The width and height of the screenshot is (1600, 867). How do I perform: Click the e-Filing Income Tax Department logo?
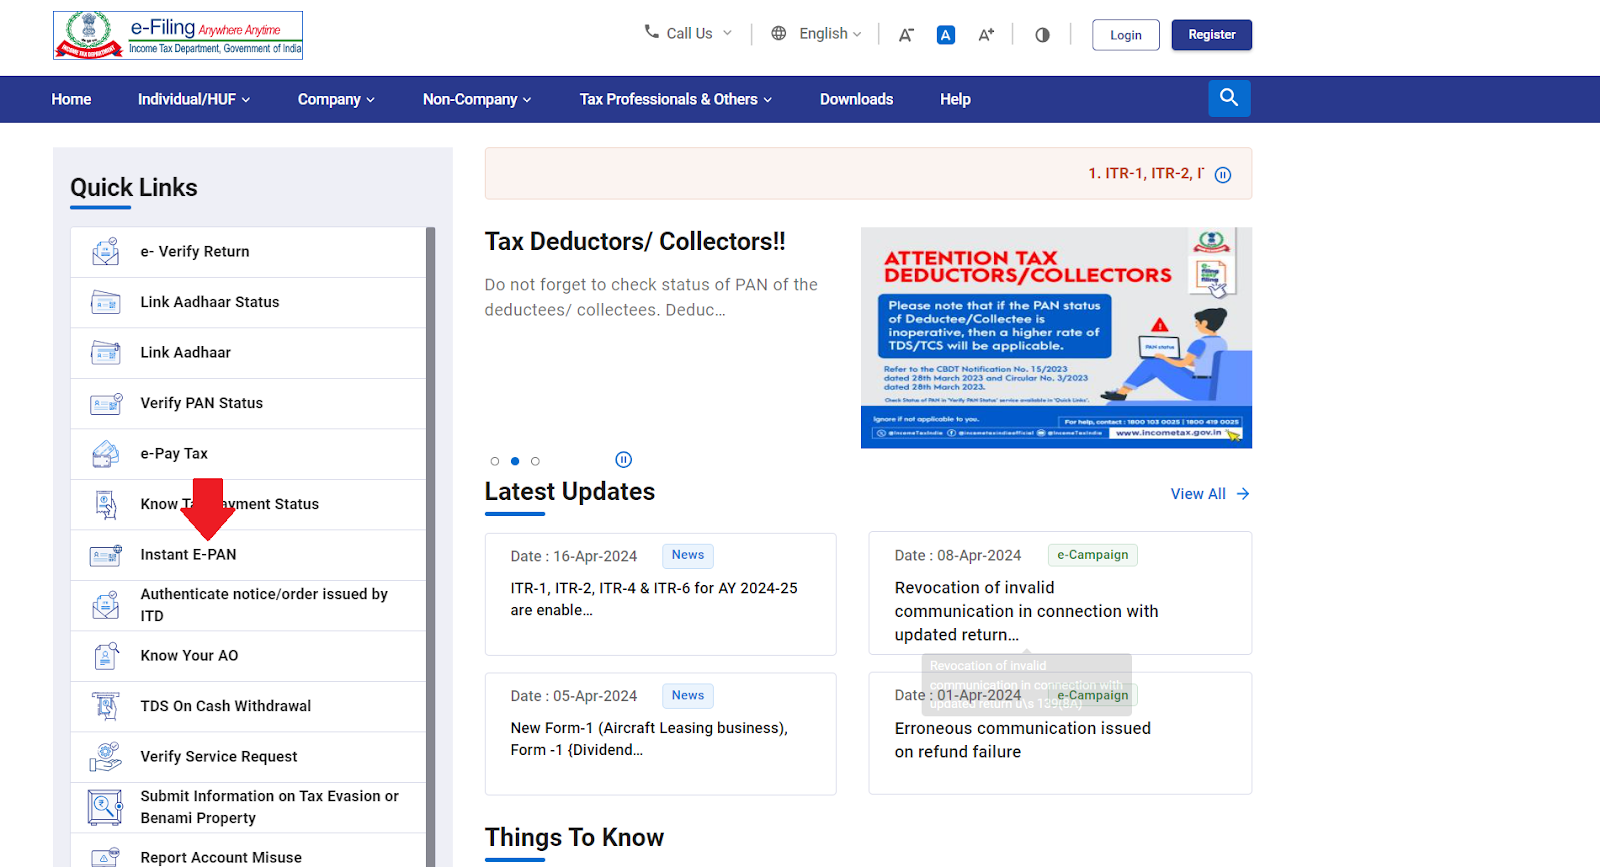[x=178, y=35]
